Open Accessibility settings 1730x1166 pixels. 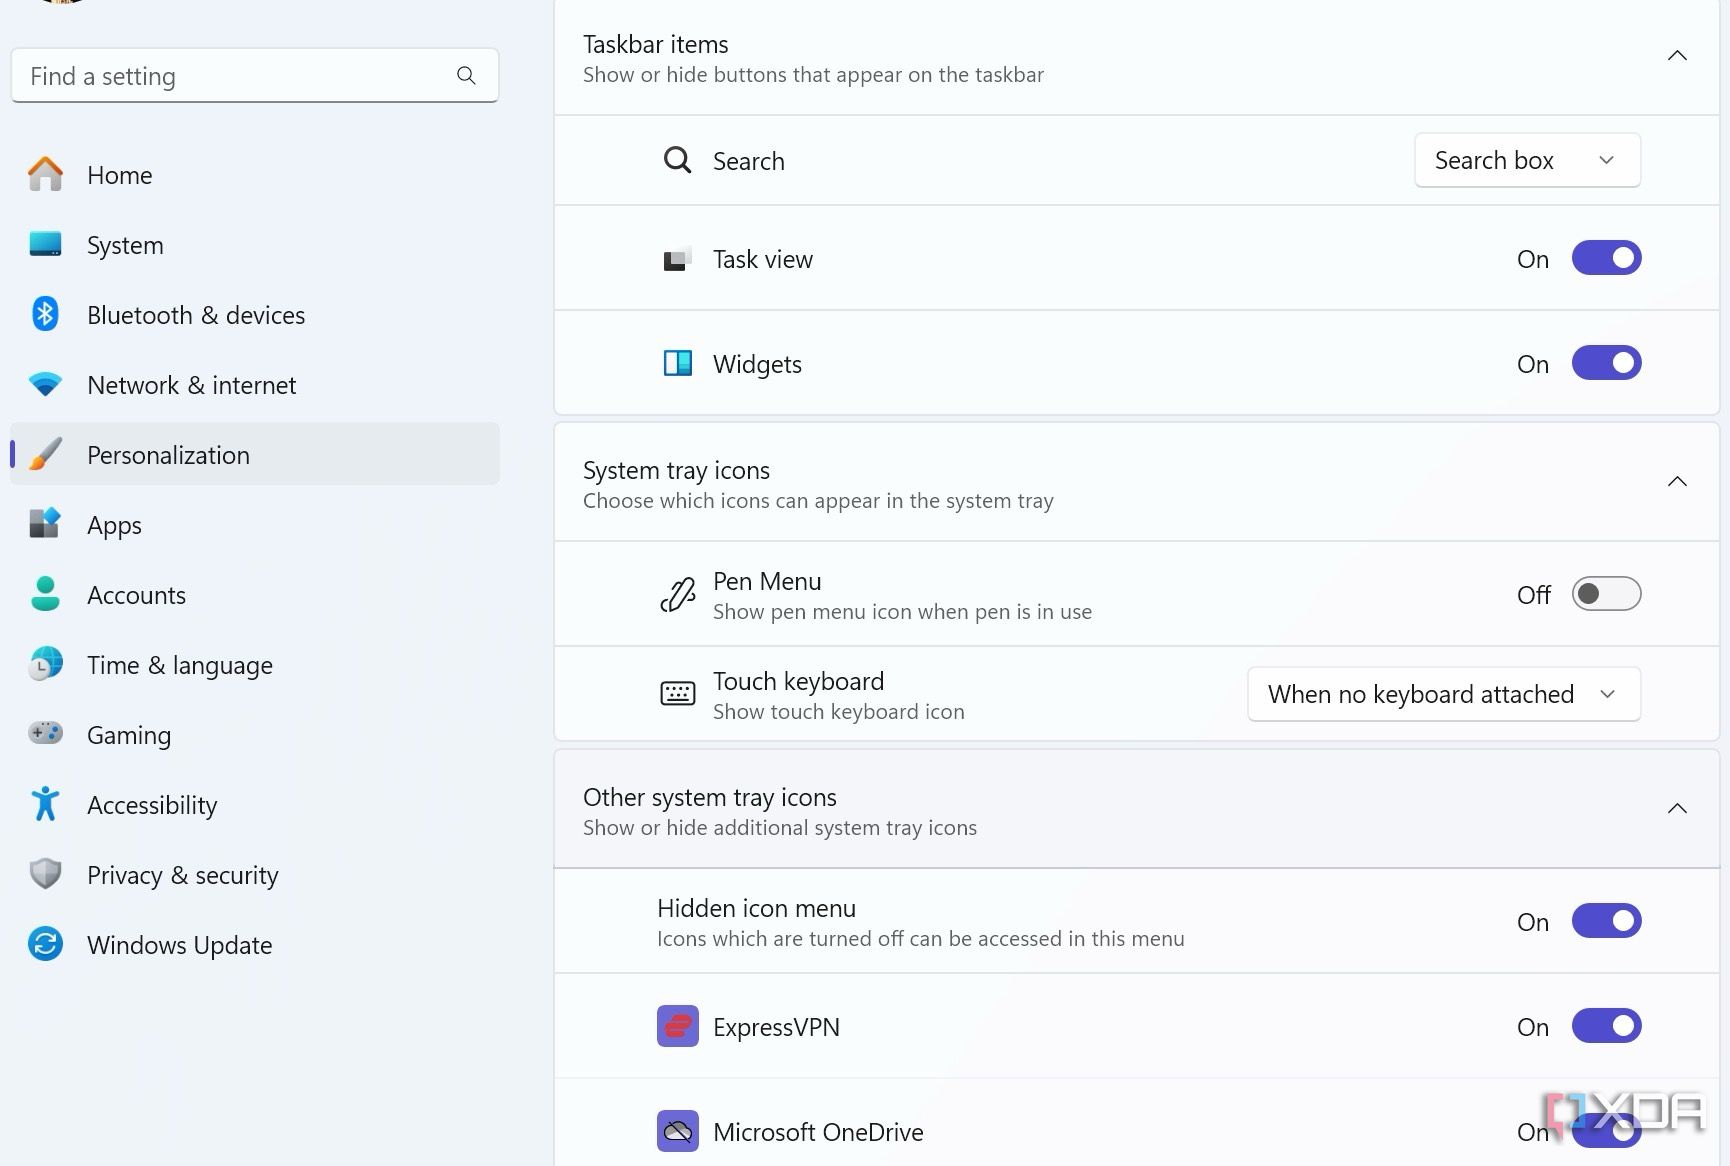tap(254, 805)
